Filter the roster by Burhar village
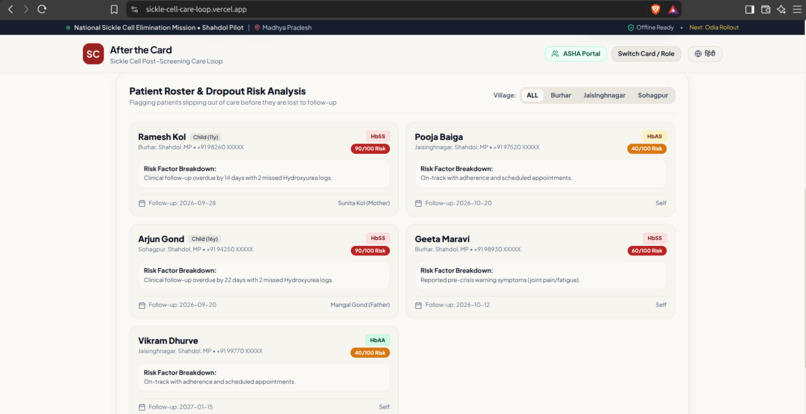The height and width of the screenshot is (414, 806). (561, 95)
